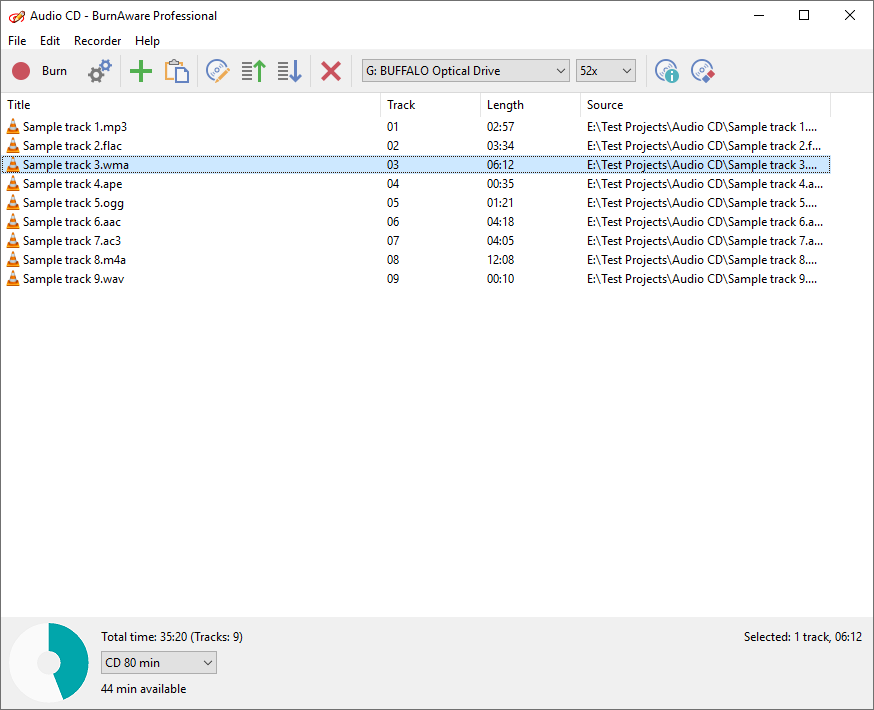Open burn settings via the gear icon

(x=98, y=70)
